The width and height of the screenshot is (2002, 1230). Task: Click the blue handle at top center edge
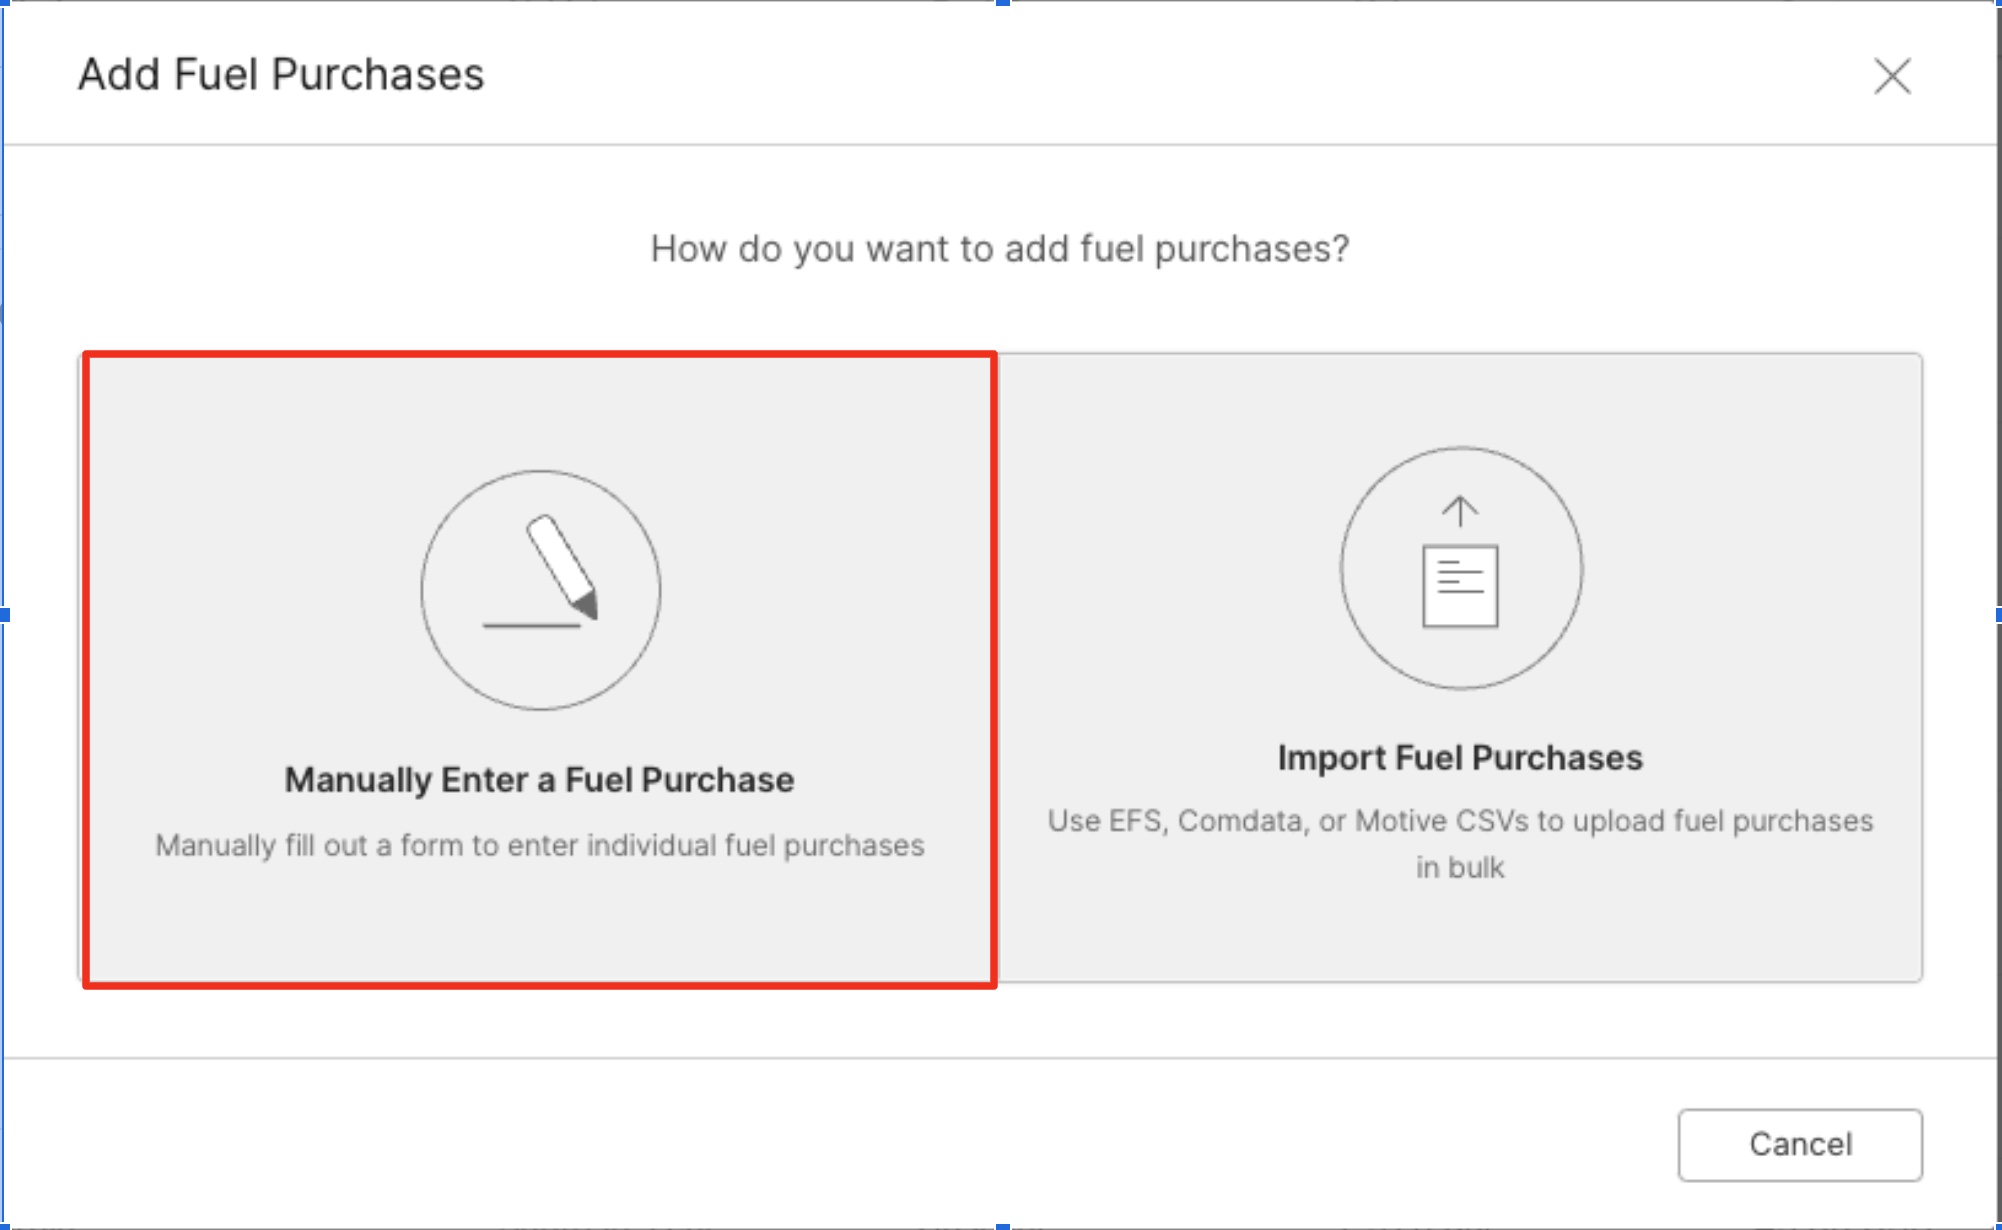[1002, 3]
